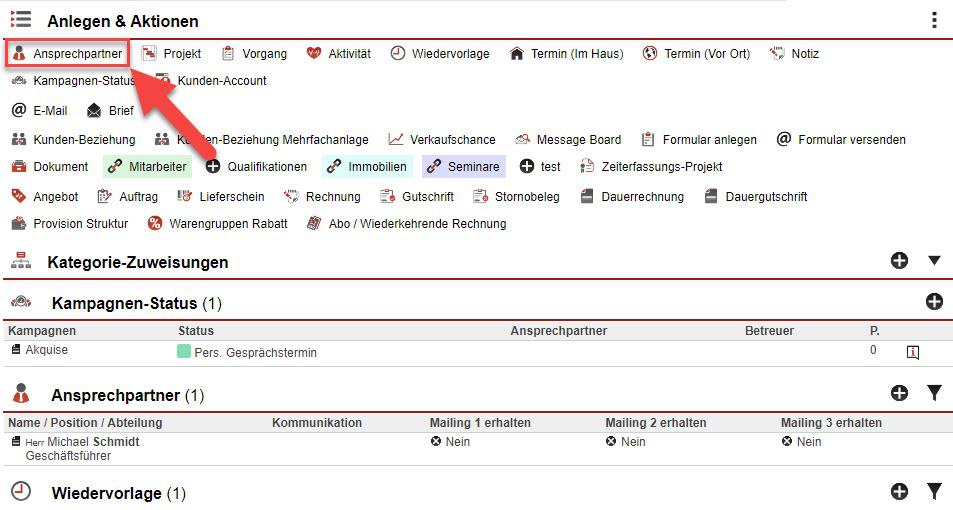Image resolution: width=953 pixels, height=510 pixels.
Task: Toggle Mailing 1 erhalten Nein status
Action: click(450, 442)
